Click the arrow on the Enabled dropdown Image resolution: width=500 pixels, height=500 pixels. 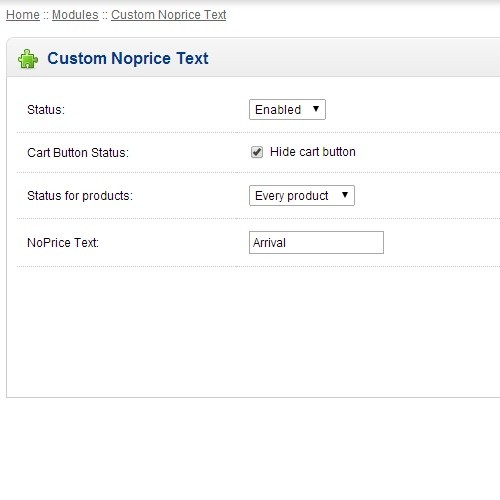[316, 109]
